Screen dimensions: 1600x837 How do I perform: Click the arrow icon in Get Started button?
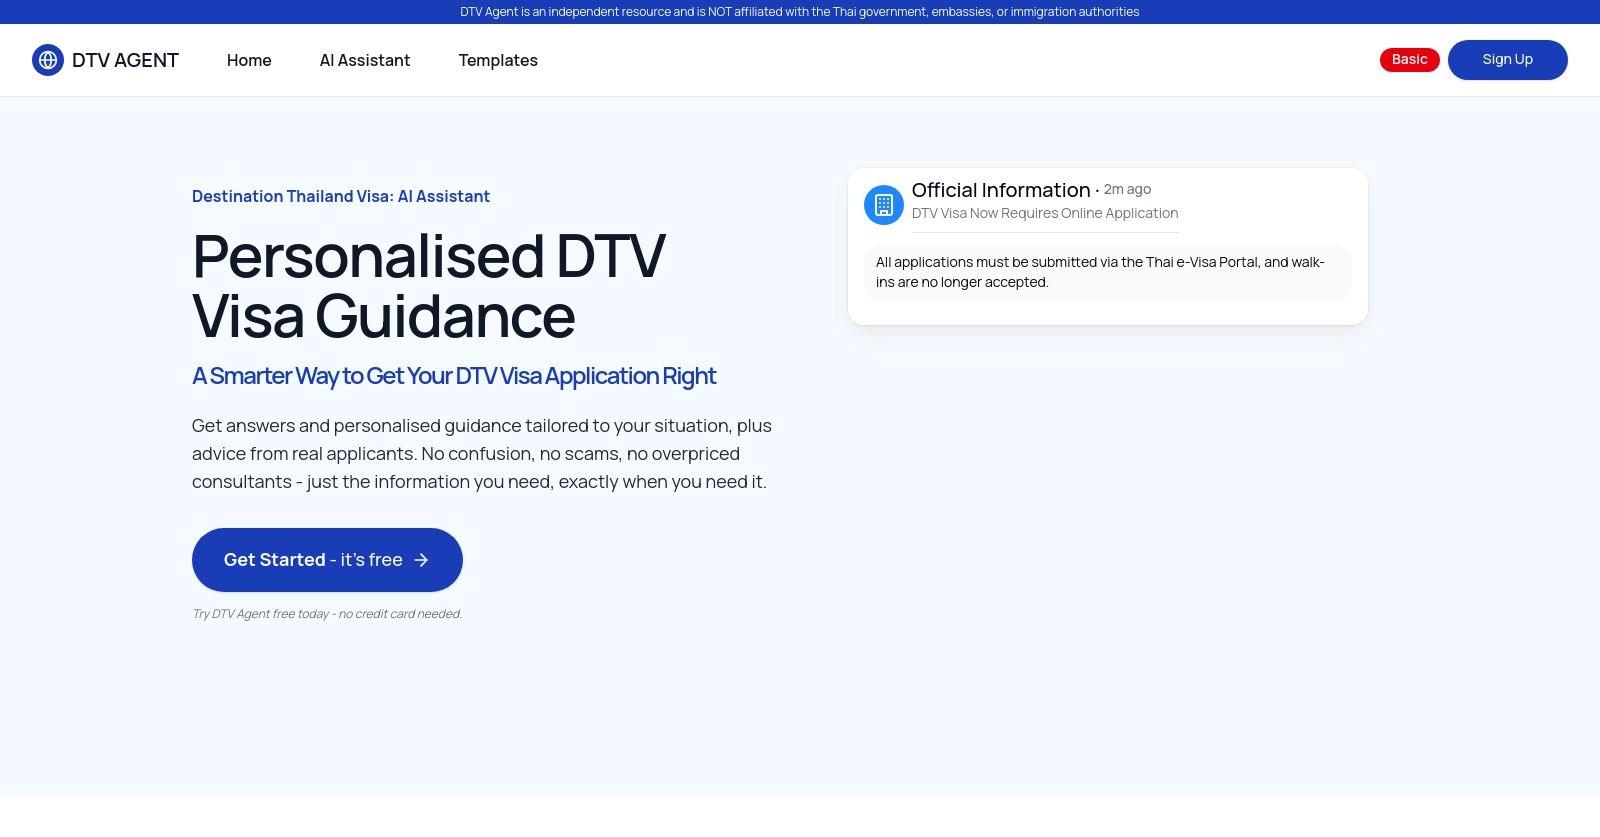point(421,560)
